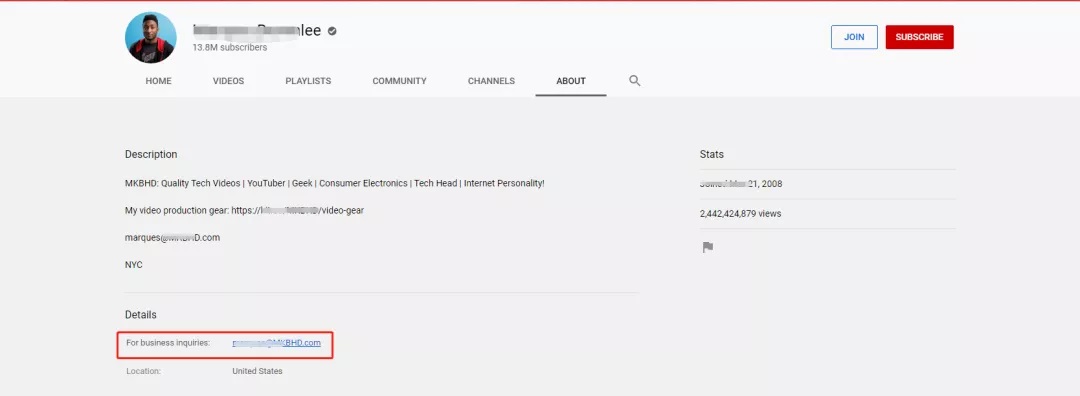The image size is (1080, 396).
Task: Click the MKBHD Quality Tech Videos description line
Action: [x=335, y=183]
